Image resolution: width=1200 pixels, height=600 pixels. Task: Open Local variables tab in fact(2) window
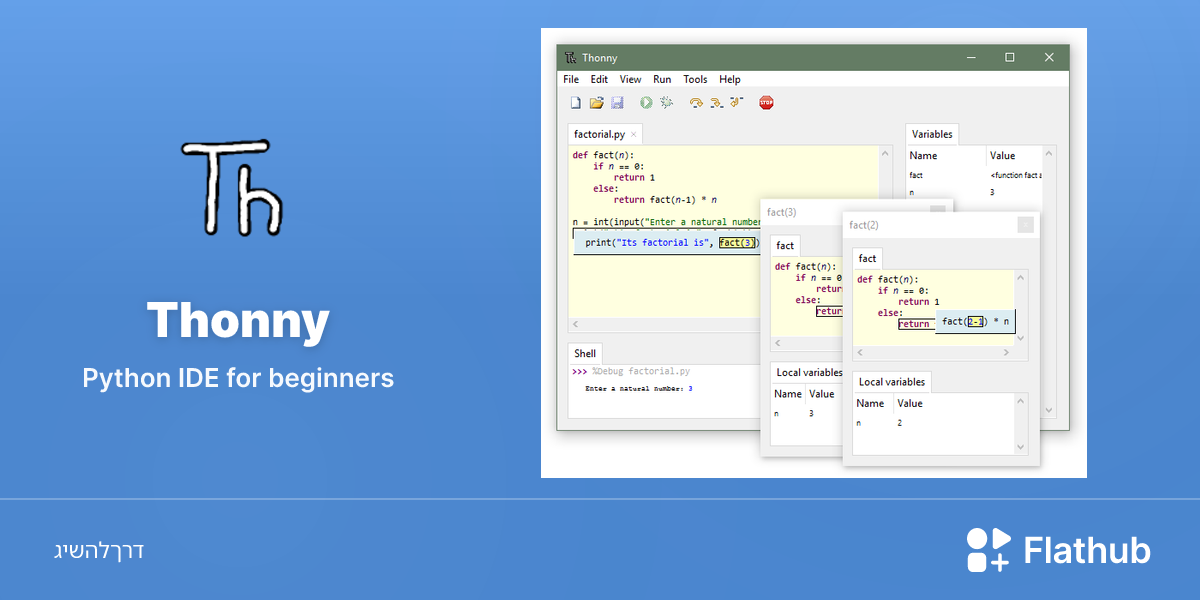[892, 382]
